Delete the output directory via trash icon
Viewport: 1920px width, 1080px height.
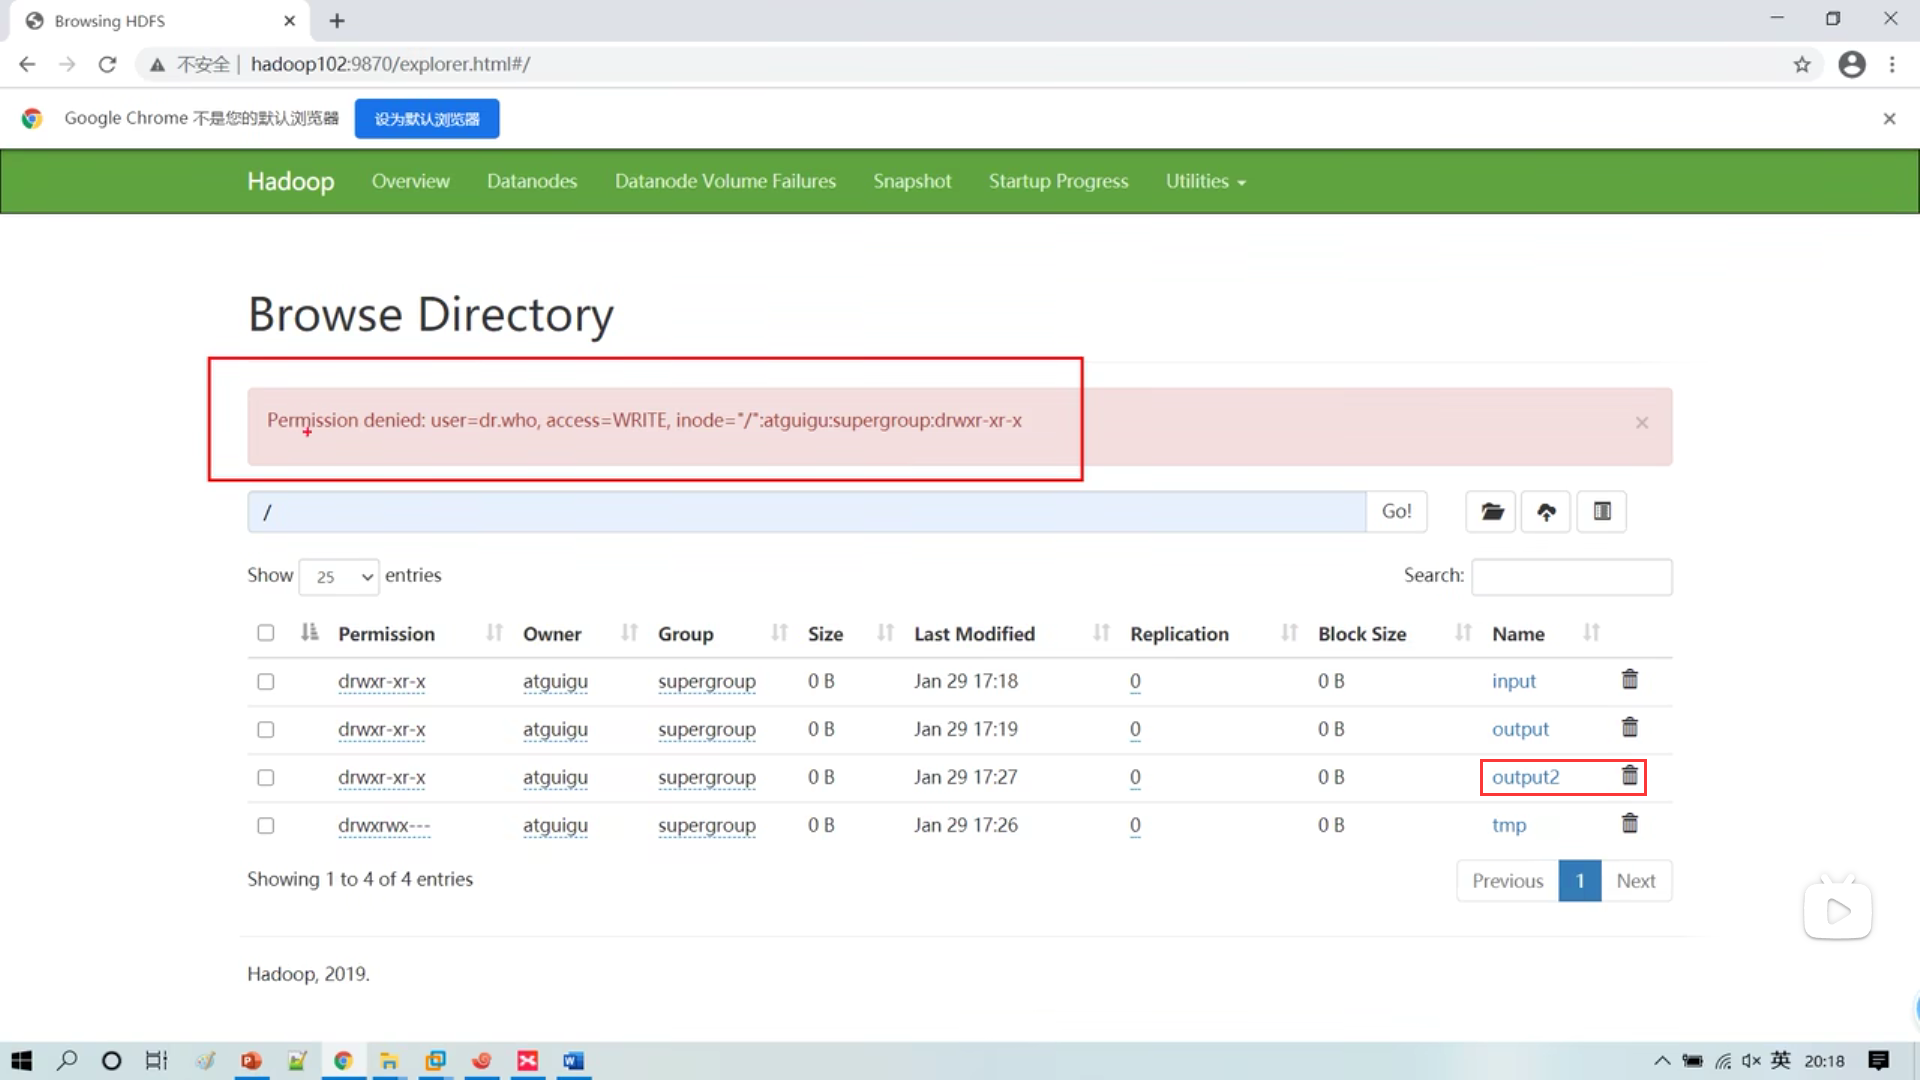point(1629,728)
